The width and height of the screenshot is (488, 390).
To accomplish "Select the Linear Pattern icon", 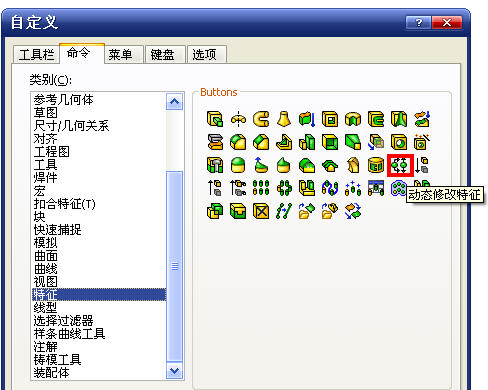I will pyautogui.click(x=261, y=188).
